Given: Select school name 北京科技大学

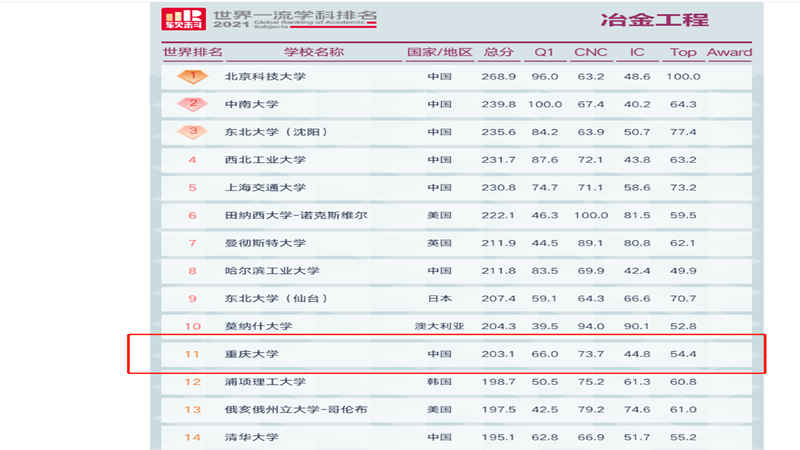Looking at the screenshot, I should (265, 77).
